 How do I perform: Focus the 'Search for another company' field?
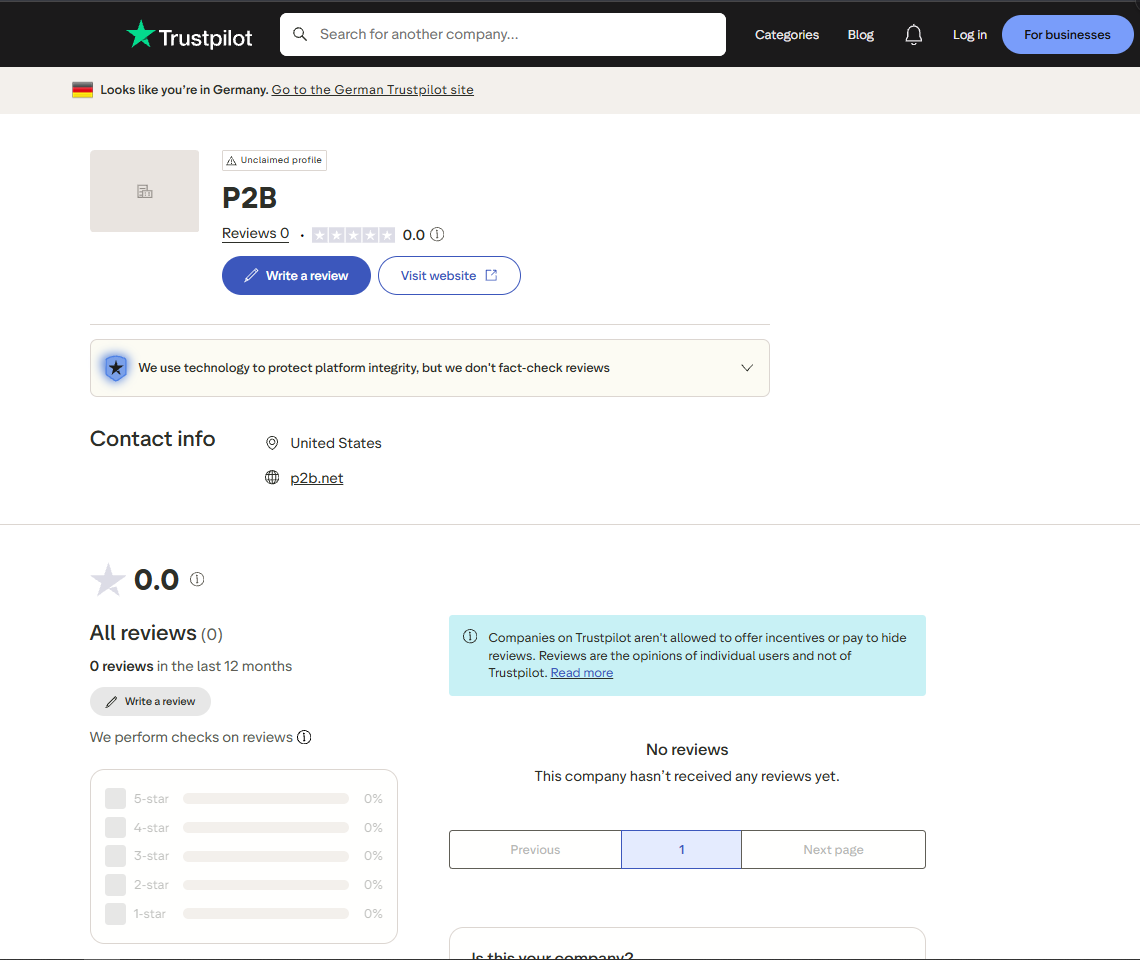point(502,34)
